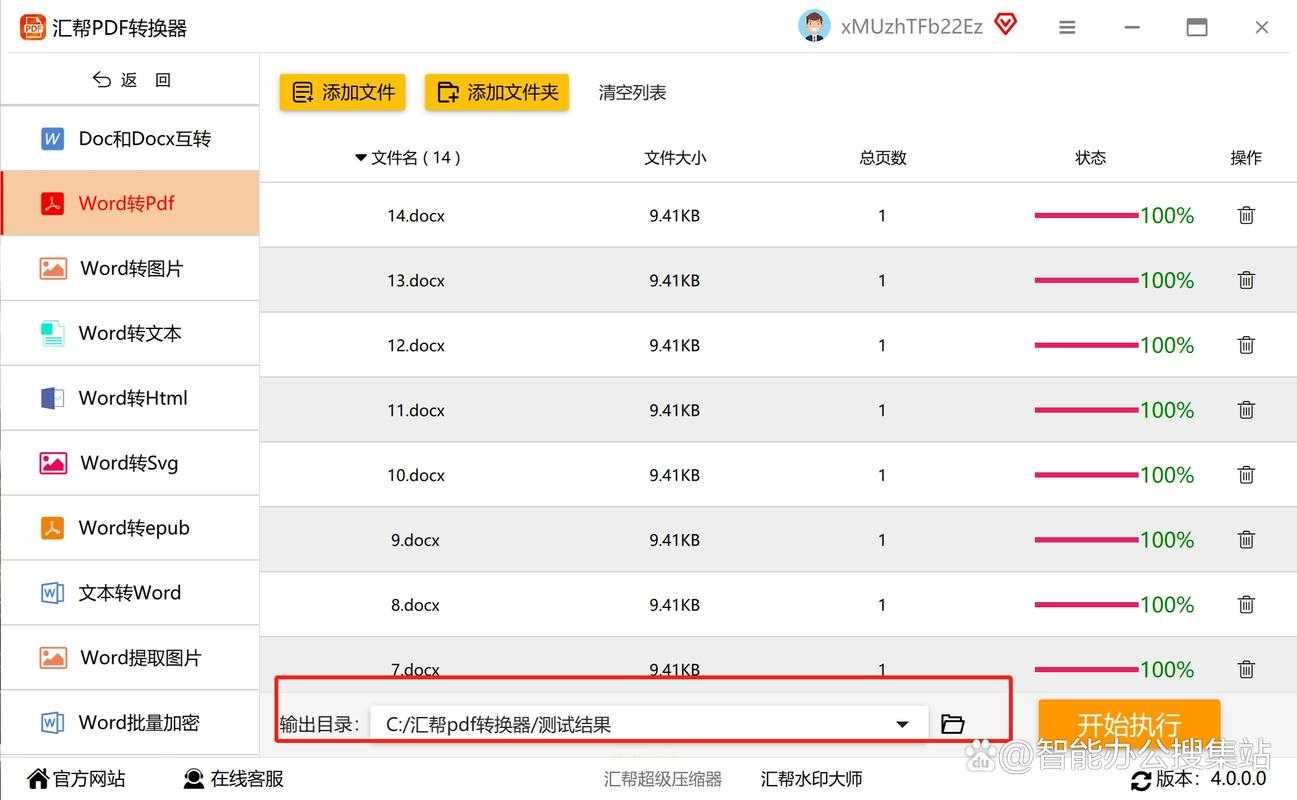Click the user avatar xMUzhTFb22Ez
The image size is (1297, 800).
coord(814,26)
